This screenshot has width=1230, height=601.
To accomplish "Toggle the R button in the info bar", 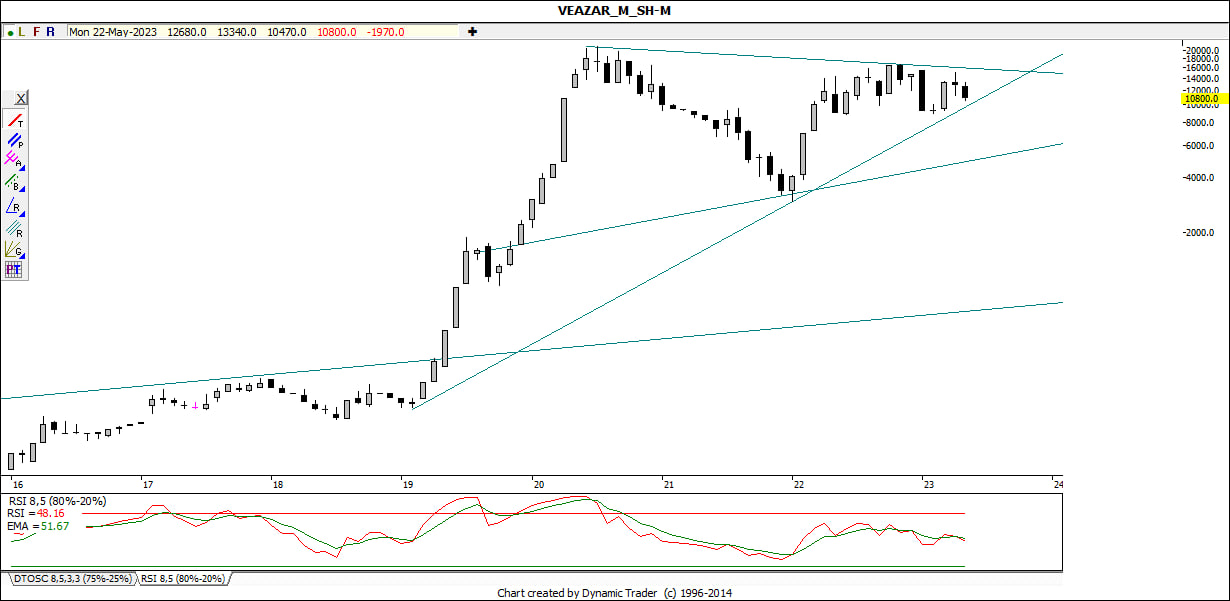I will [51, 32].
